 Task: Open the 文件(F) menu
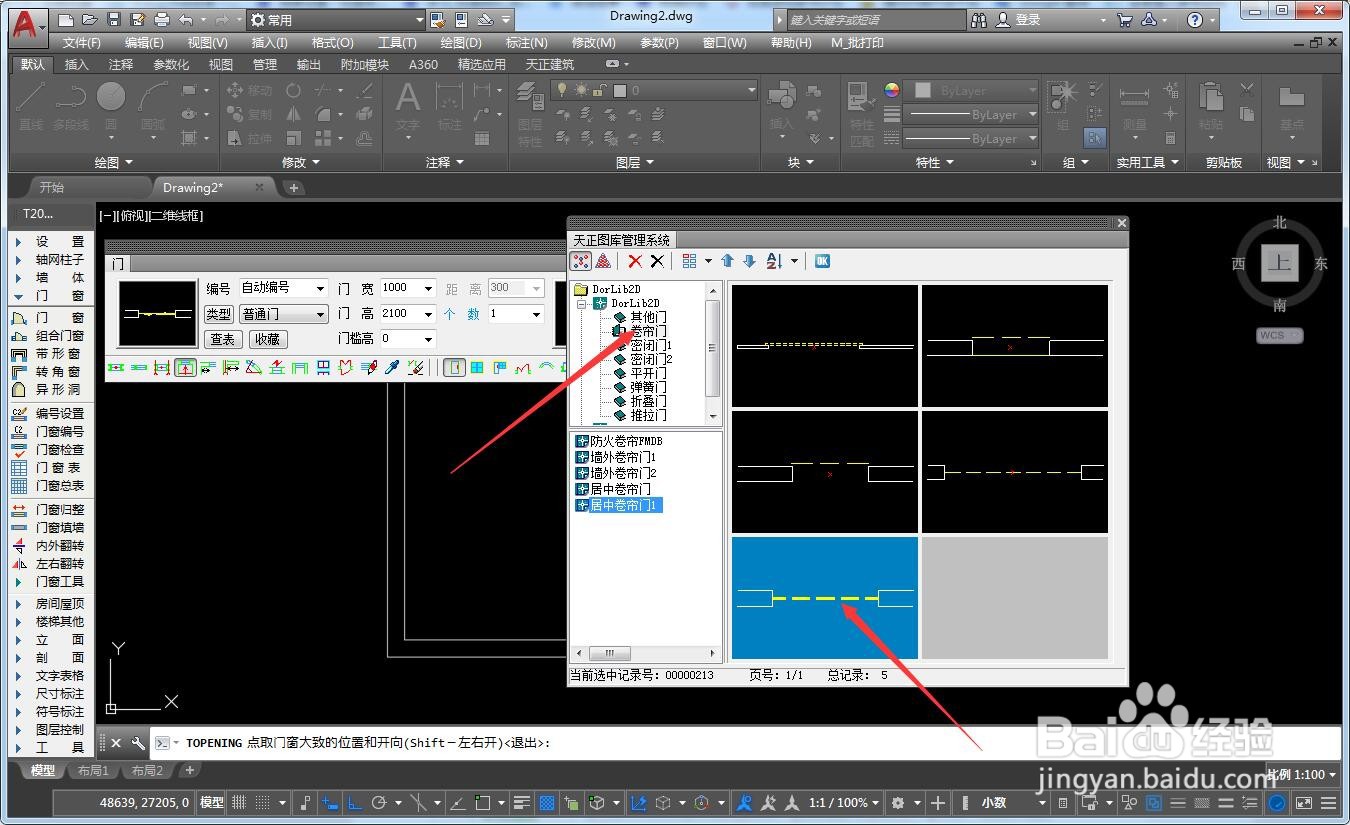[81, 43]
